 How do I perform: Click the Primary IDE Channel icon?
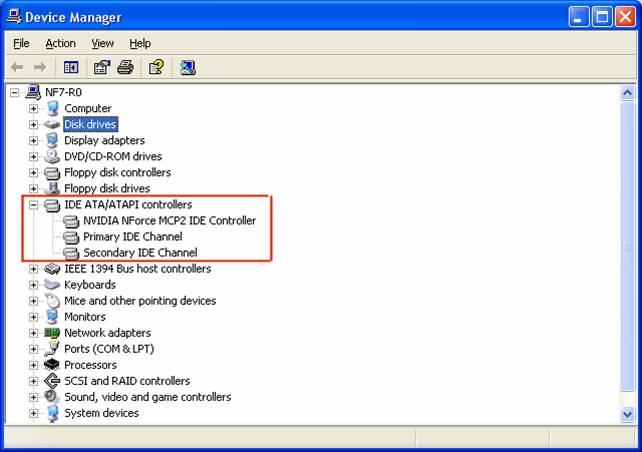click(71, 237)
